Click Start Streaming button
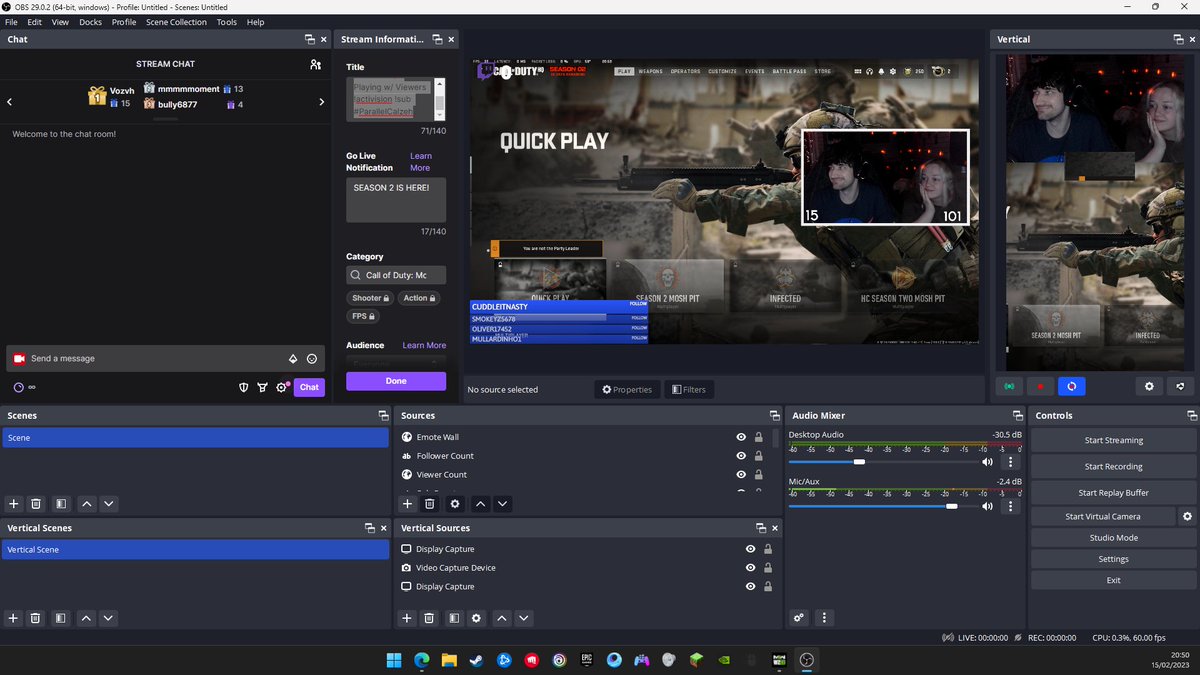1200x675 pixels. click(x=1113, y=440)
